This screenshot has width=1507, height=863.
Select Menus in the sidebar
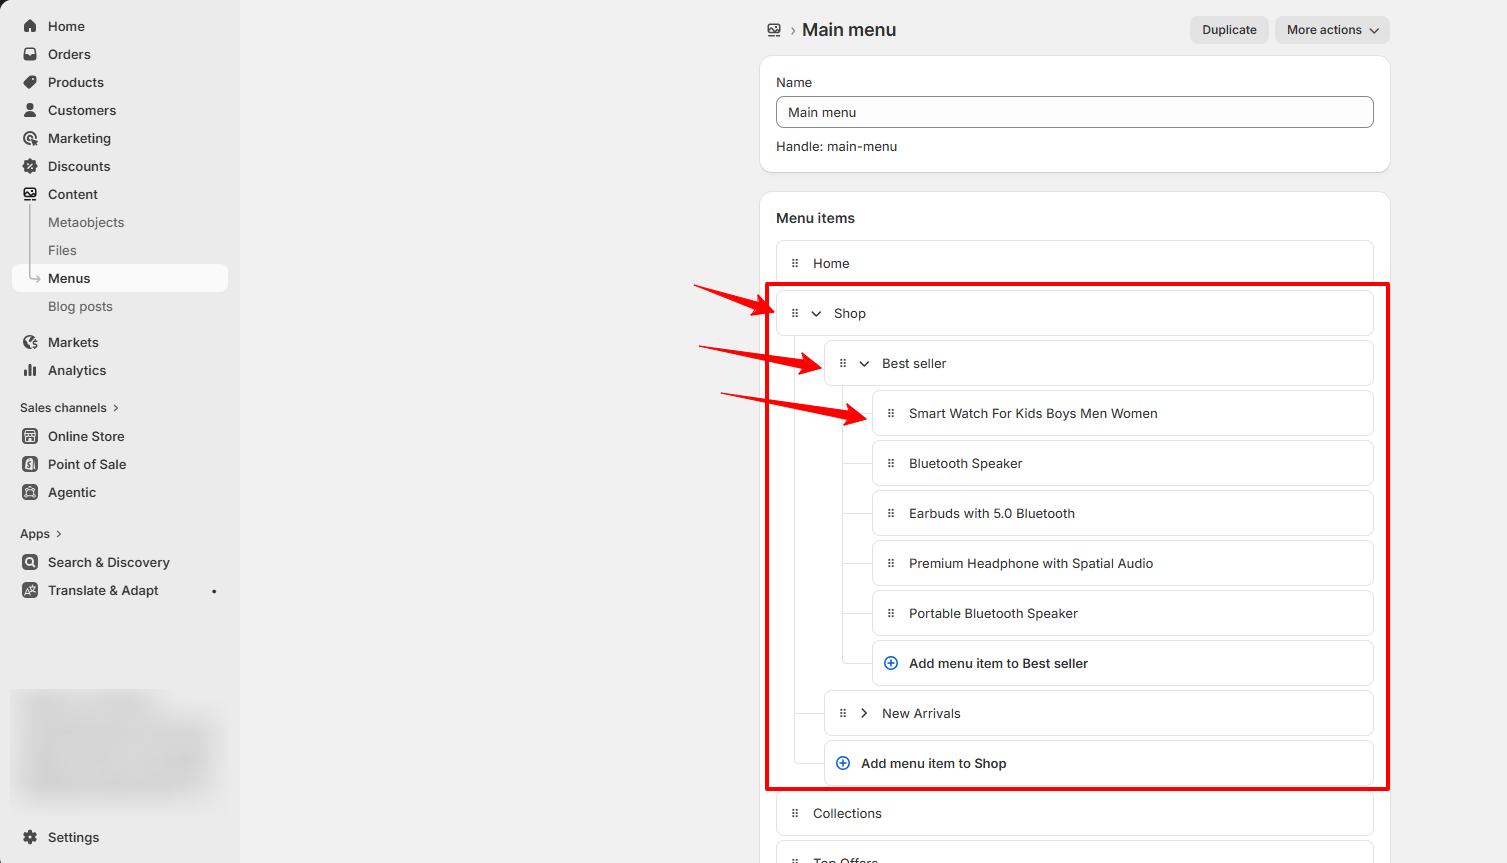[x=120, y=278]
